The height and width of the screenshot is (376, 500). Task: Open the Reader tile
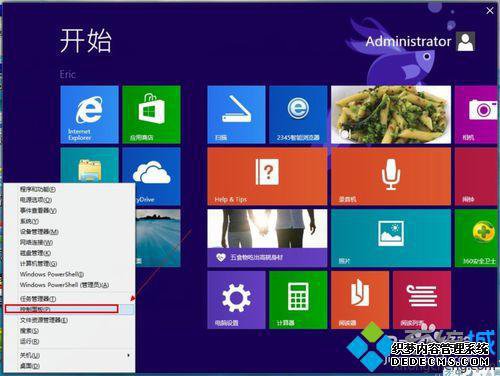coord(360,300)
